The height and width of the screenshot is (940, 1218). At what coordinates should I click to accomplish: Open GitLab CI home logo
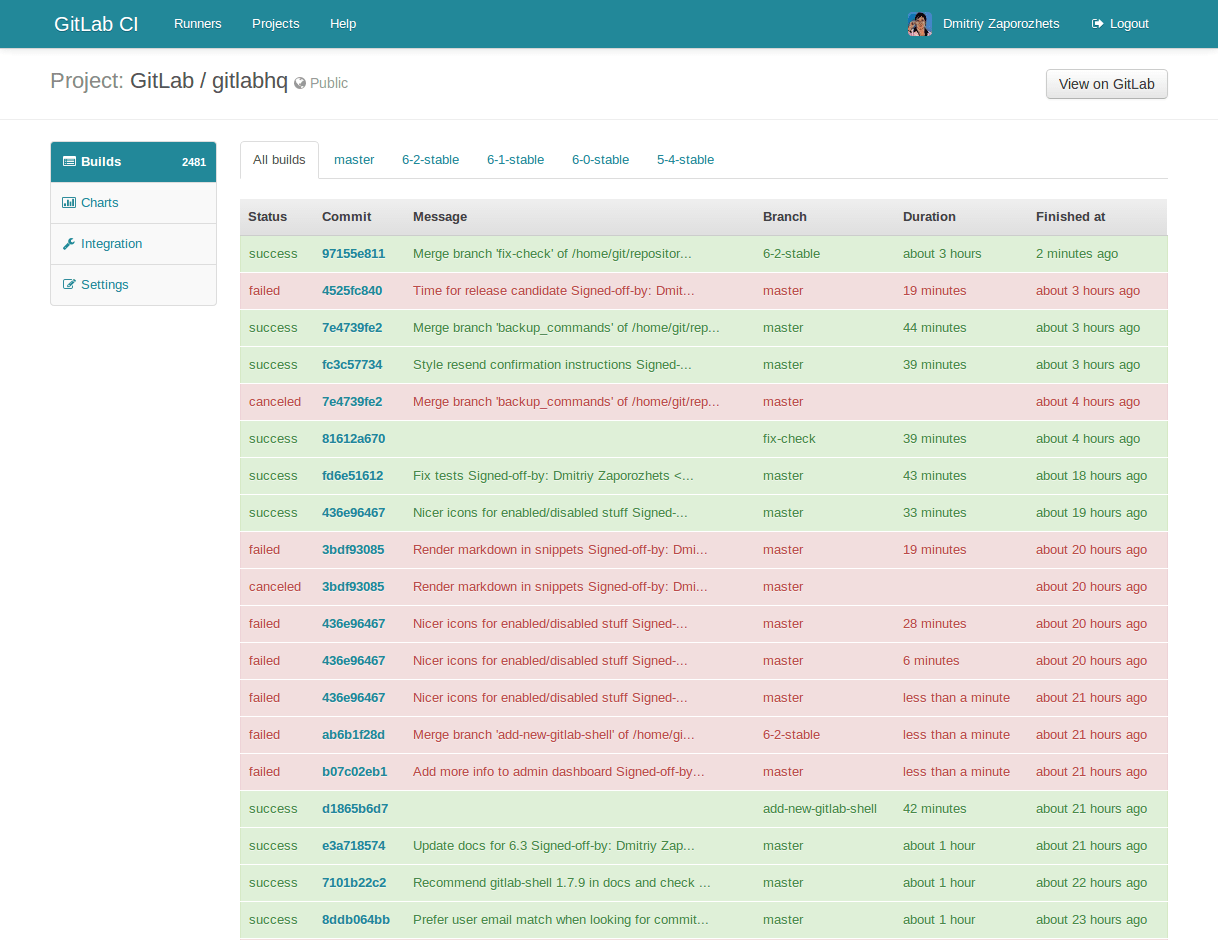(96, 23)
